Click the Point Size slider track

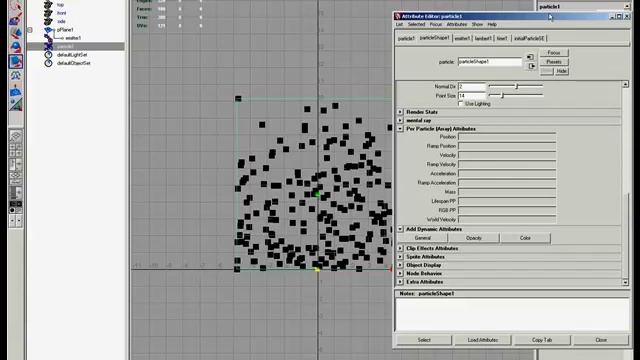pos(516,96)
